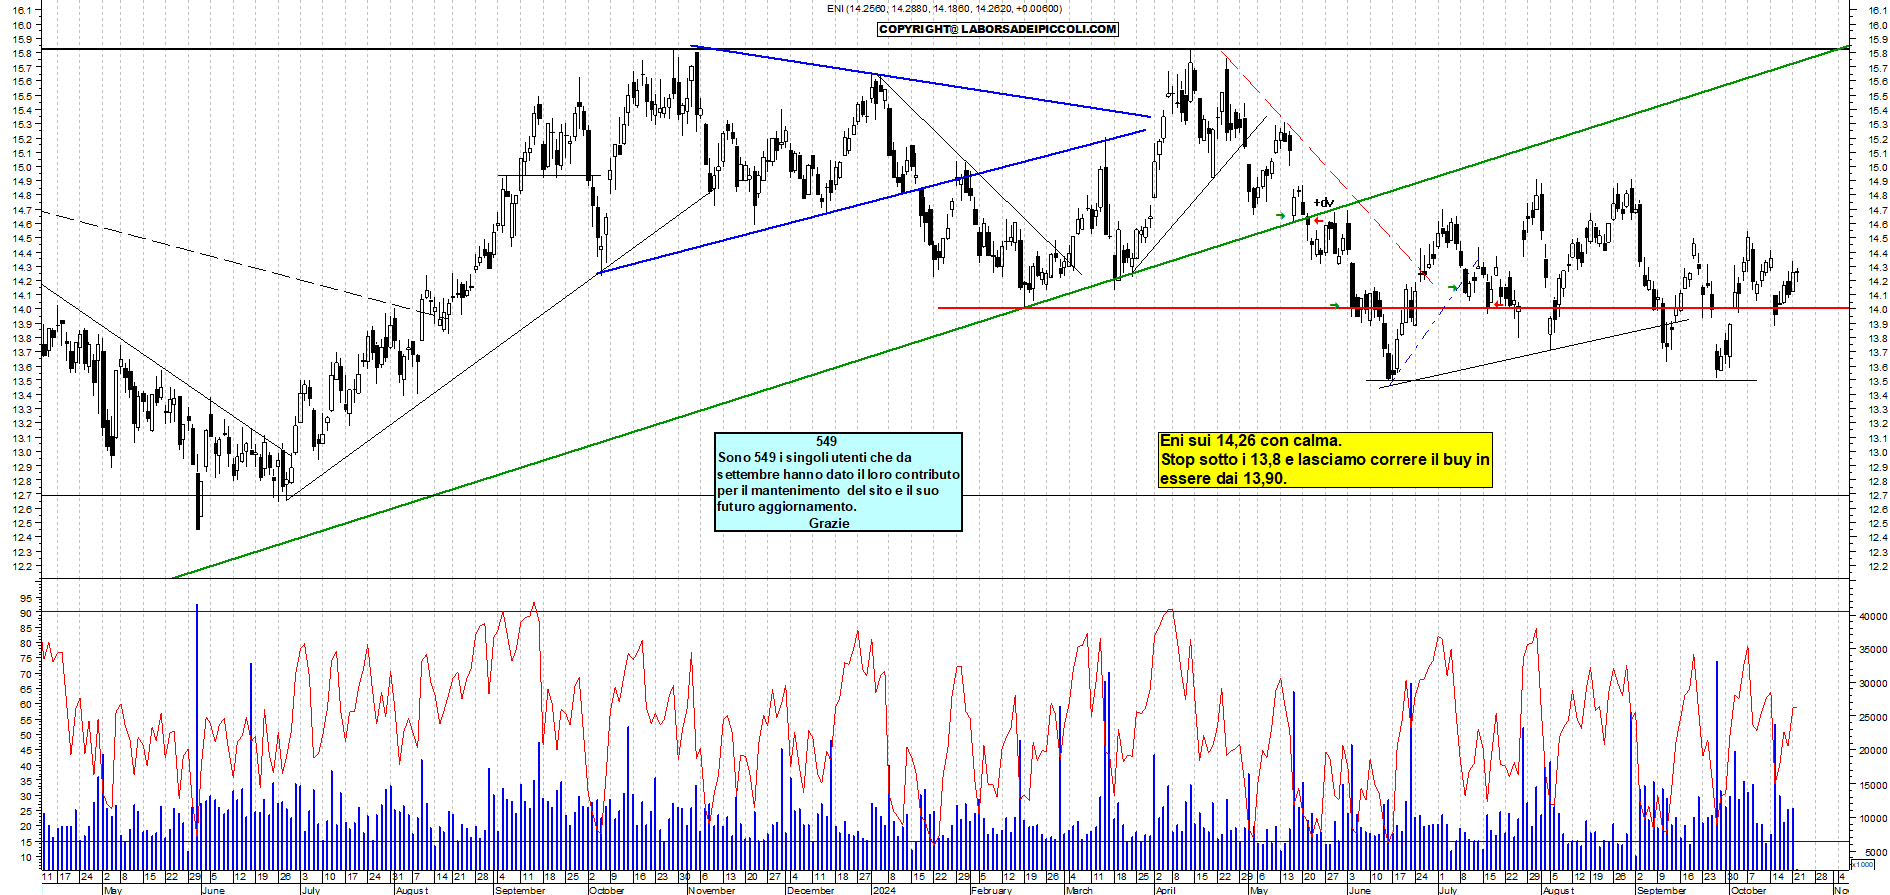Select the cyan '549 singoli utenti' text box
The width and height of the screenshot is (1890, 895).
(x=838, y=482)
